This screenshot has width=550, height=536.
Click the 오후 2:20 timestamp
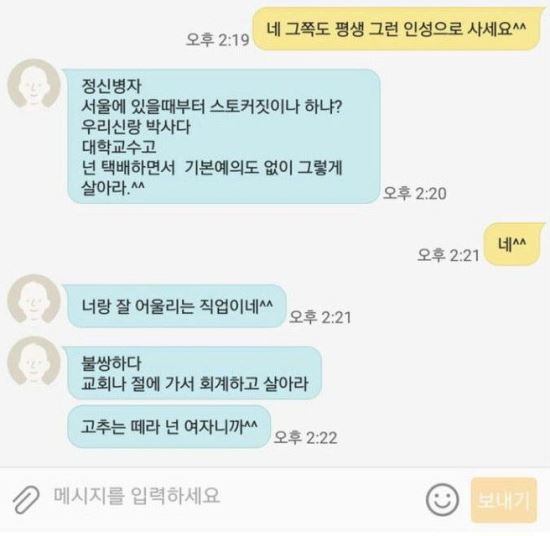pyautogui.click(x=415, y=193)
